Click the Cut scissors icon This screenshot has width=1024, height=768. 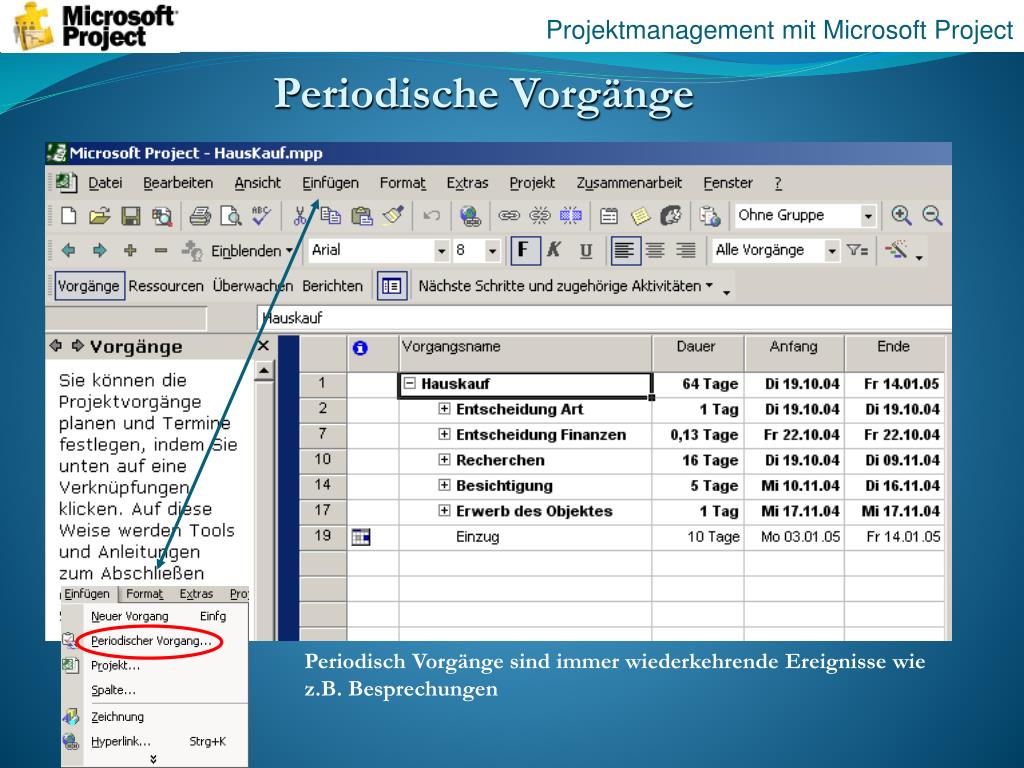pyautogui.click(x=300, y=216)
